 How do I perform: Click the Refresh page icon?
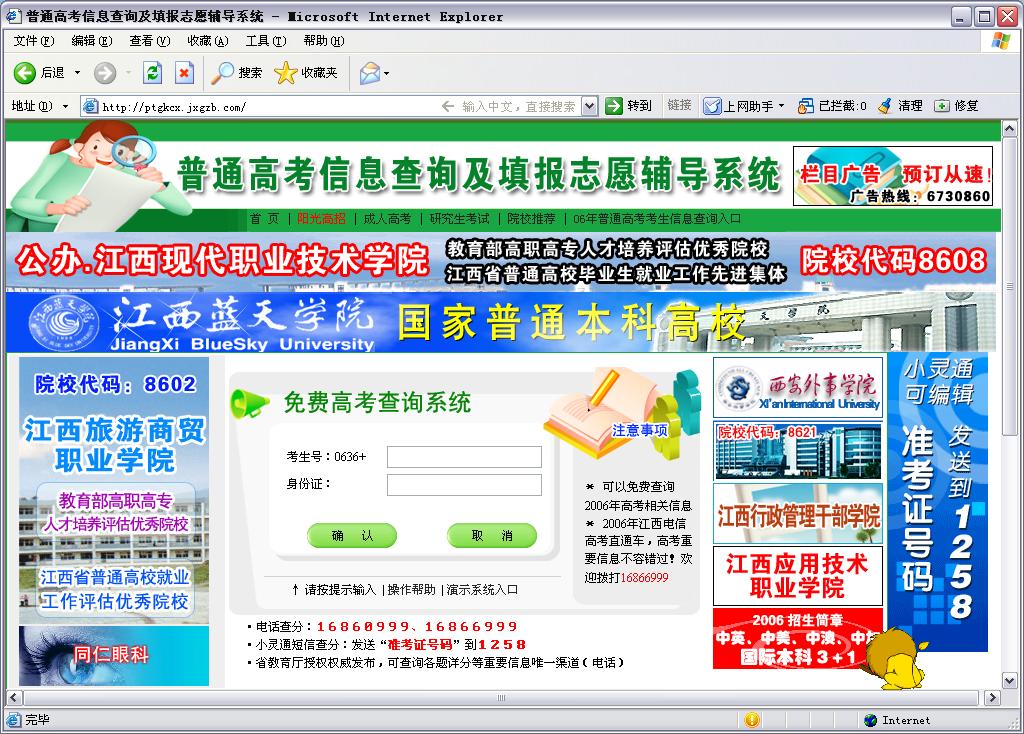153,73
